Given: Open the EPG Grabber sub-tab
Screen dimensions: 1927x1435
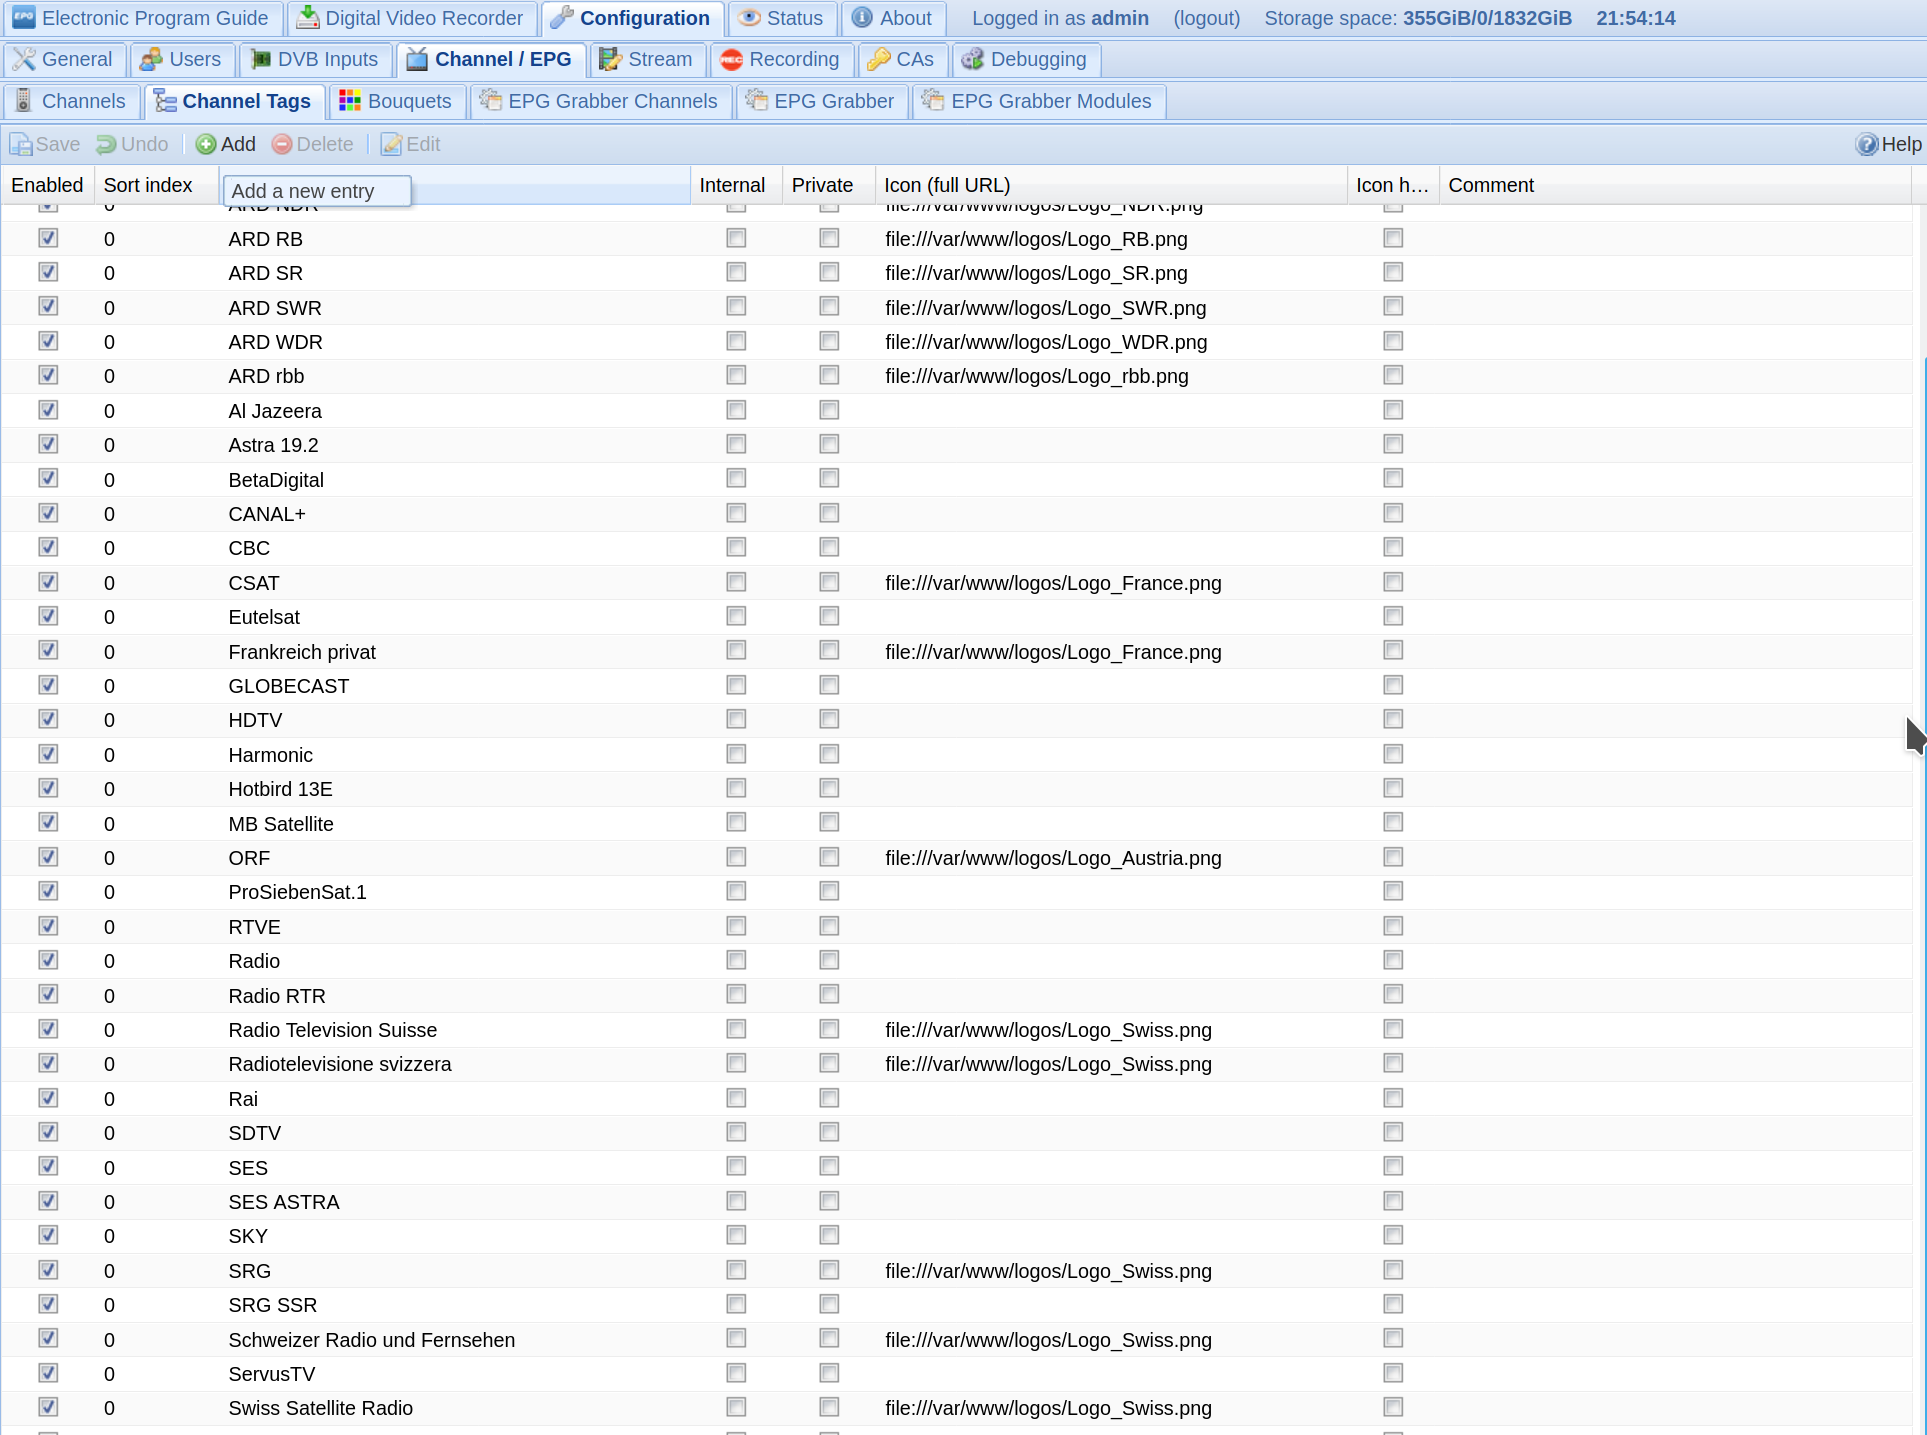Looking at the screenshot, I should point(822,101).
